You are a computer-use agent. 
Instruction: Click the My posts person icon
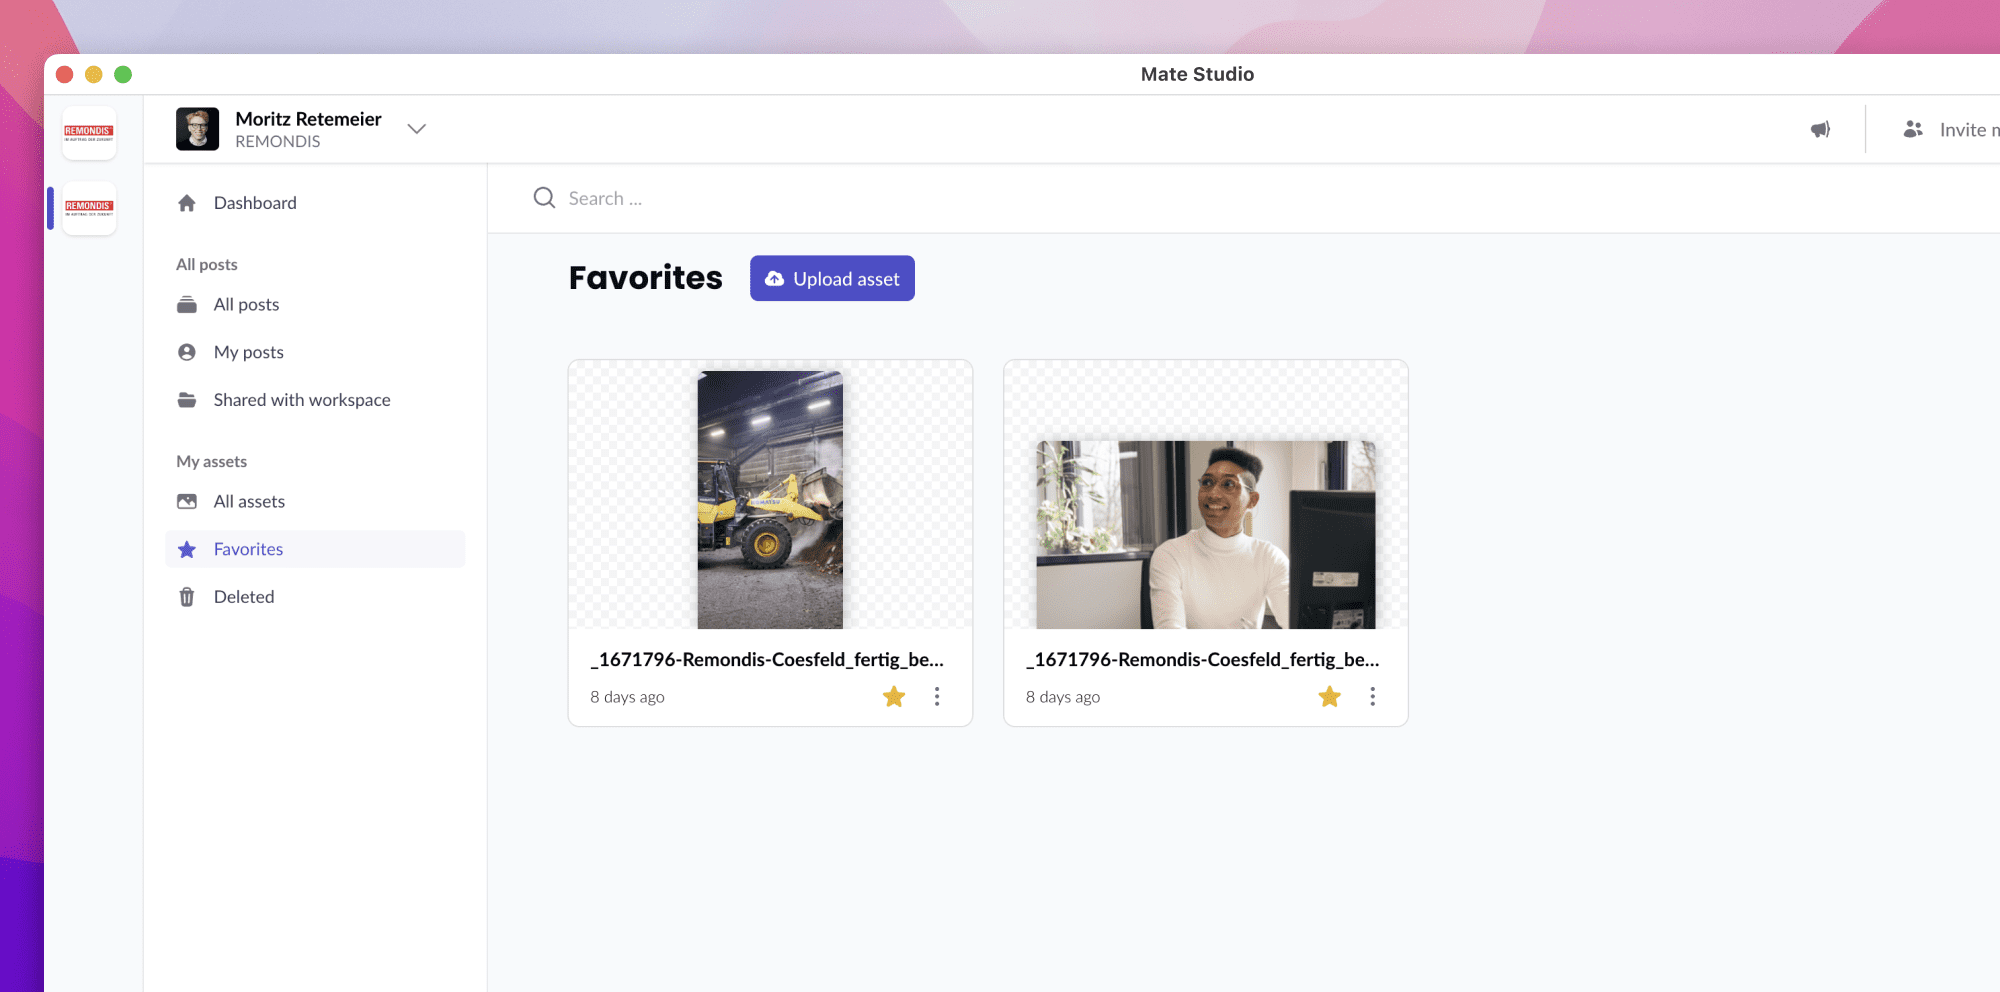(187, 352)
